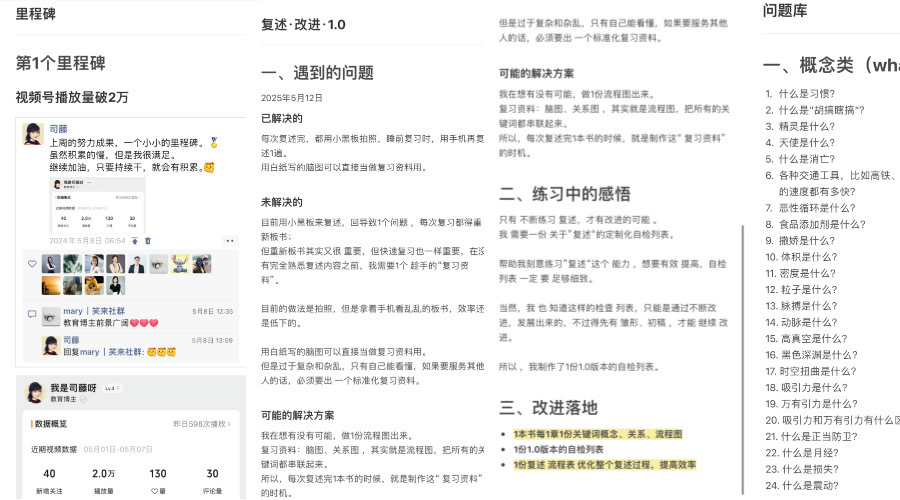Image resolution: width=900 pixels, height=500 pixels.
Task: Click the pin-to-top arrow icon next to timestamp
Action: pos(135,240)
